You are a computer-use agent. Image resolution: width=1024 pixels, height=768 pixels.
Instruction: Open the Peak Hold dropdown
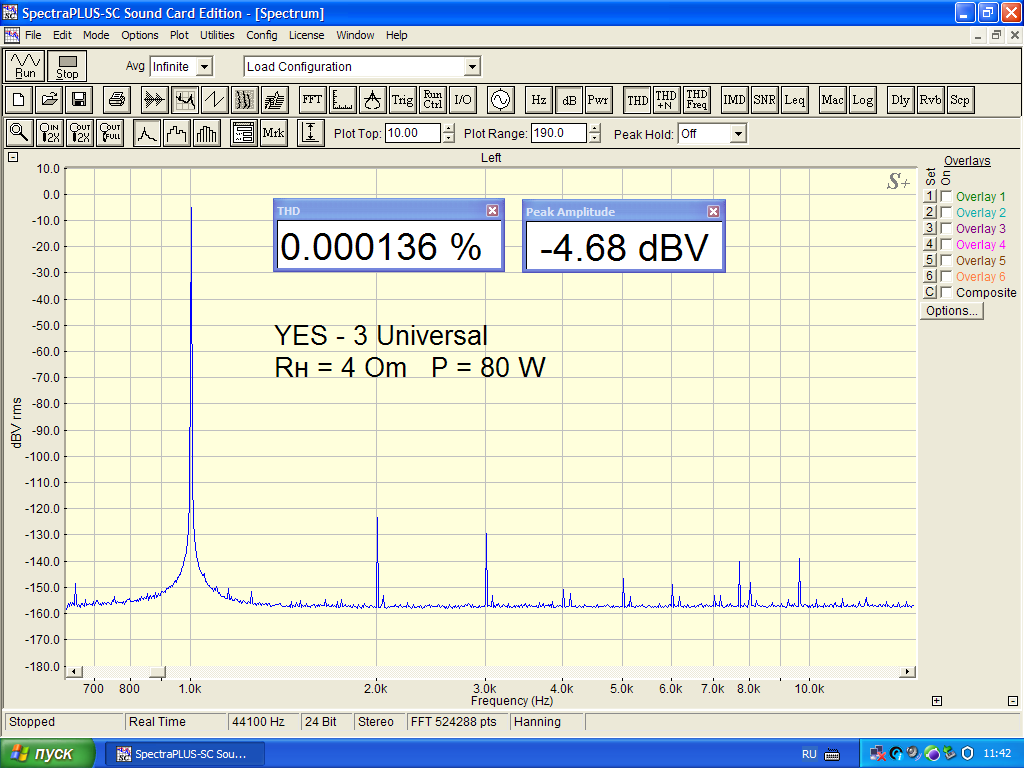pyautogui.click(x=738, y=133)
